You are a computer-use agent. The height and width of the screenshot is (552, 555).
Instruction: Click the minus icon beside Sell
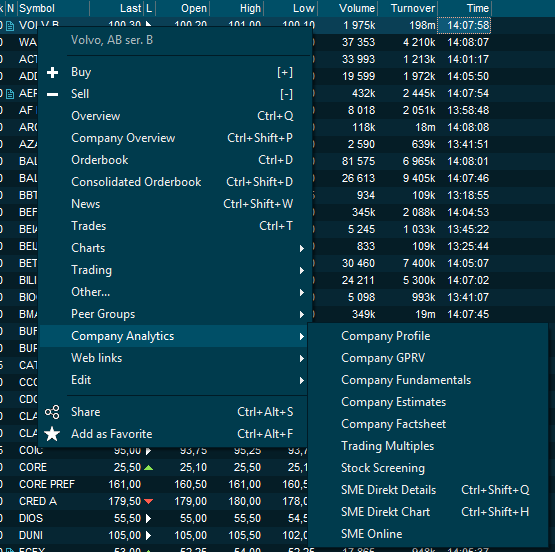(x=52, y=94)
